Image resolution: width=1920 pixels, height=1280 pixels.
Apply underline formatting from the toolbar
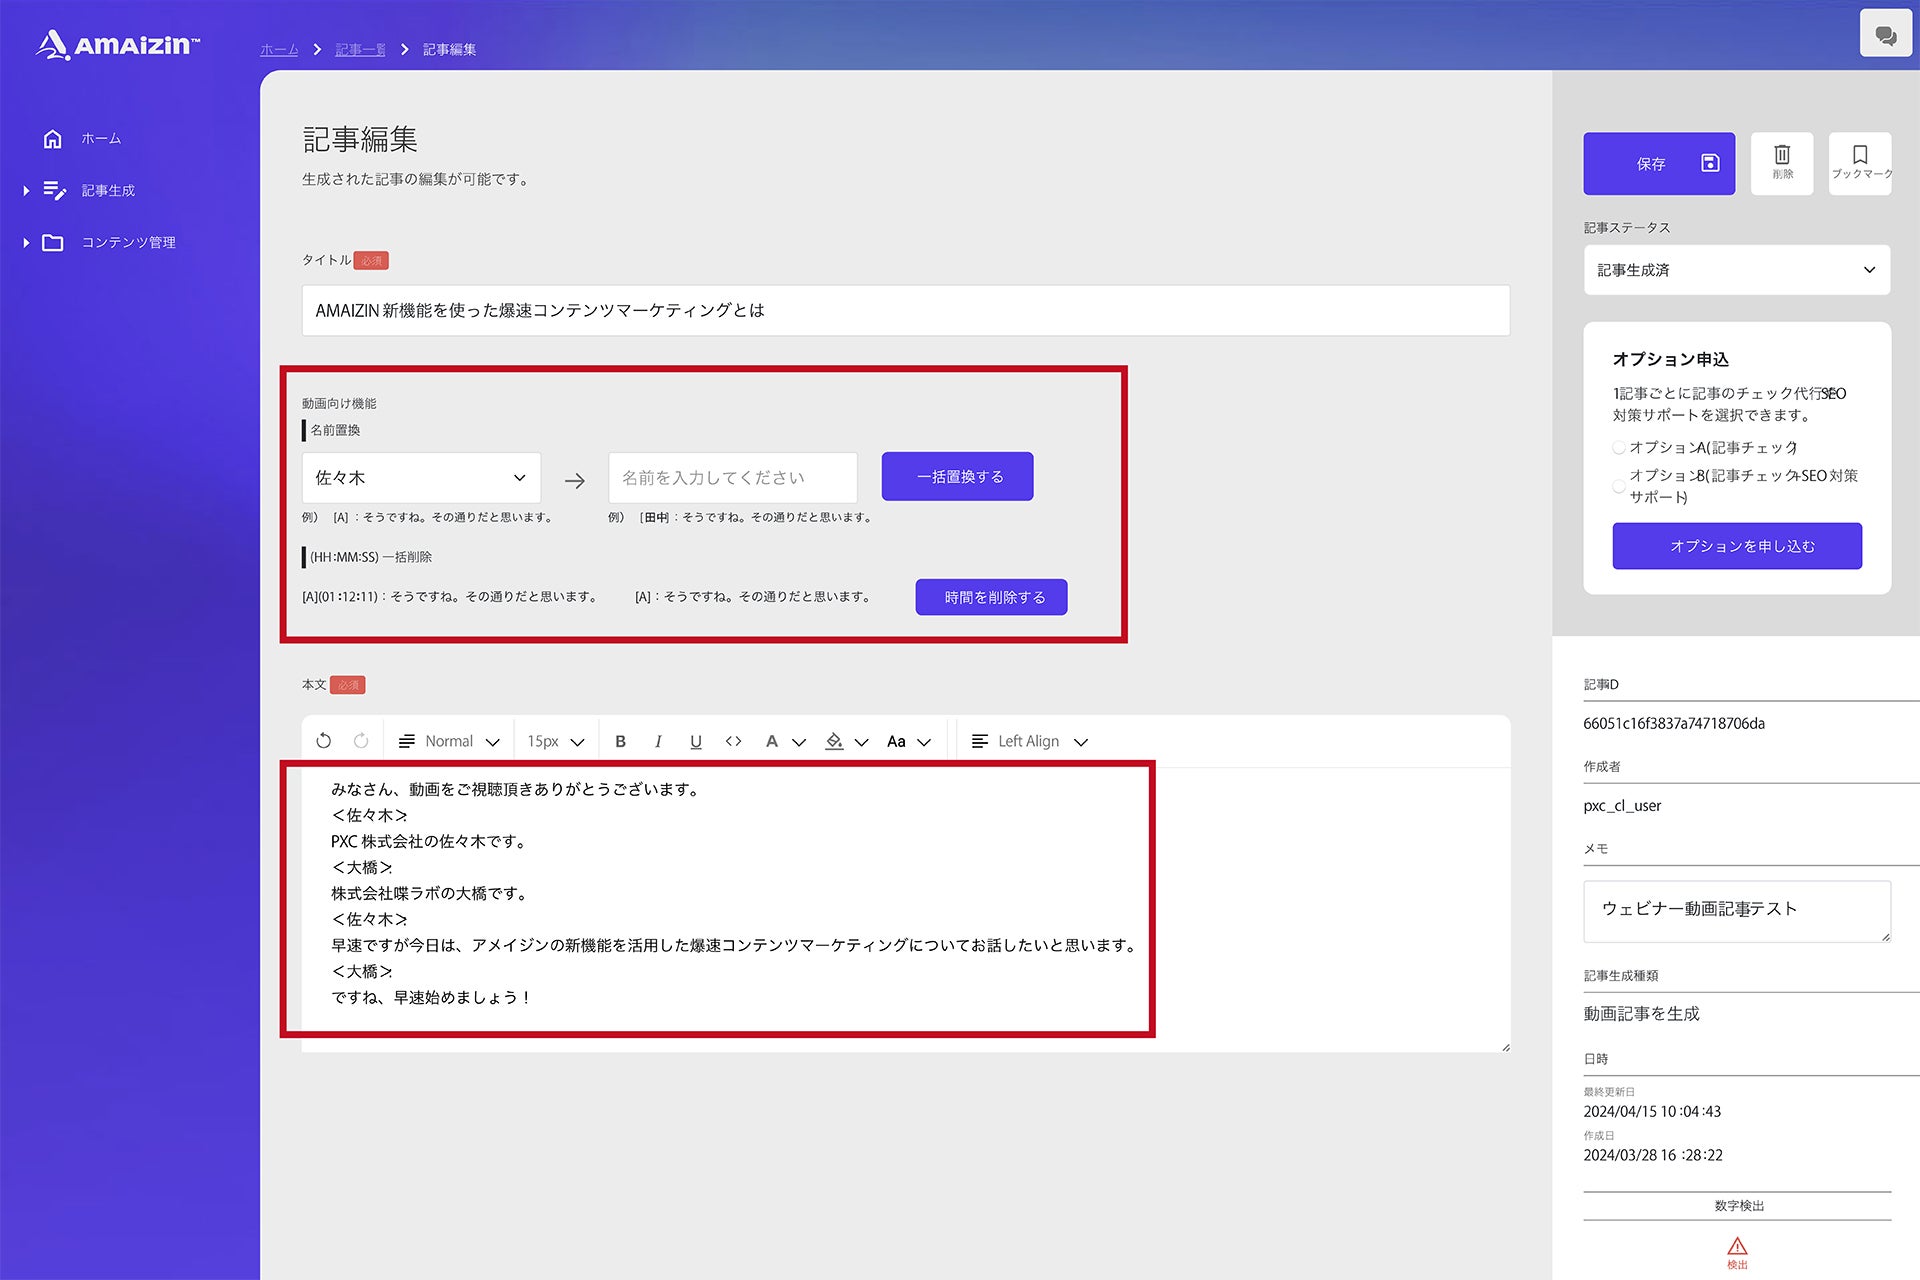696,741
